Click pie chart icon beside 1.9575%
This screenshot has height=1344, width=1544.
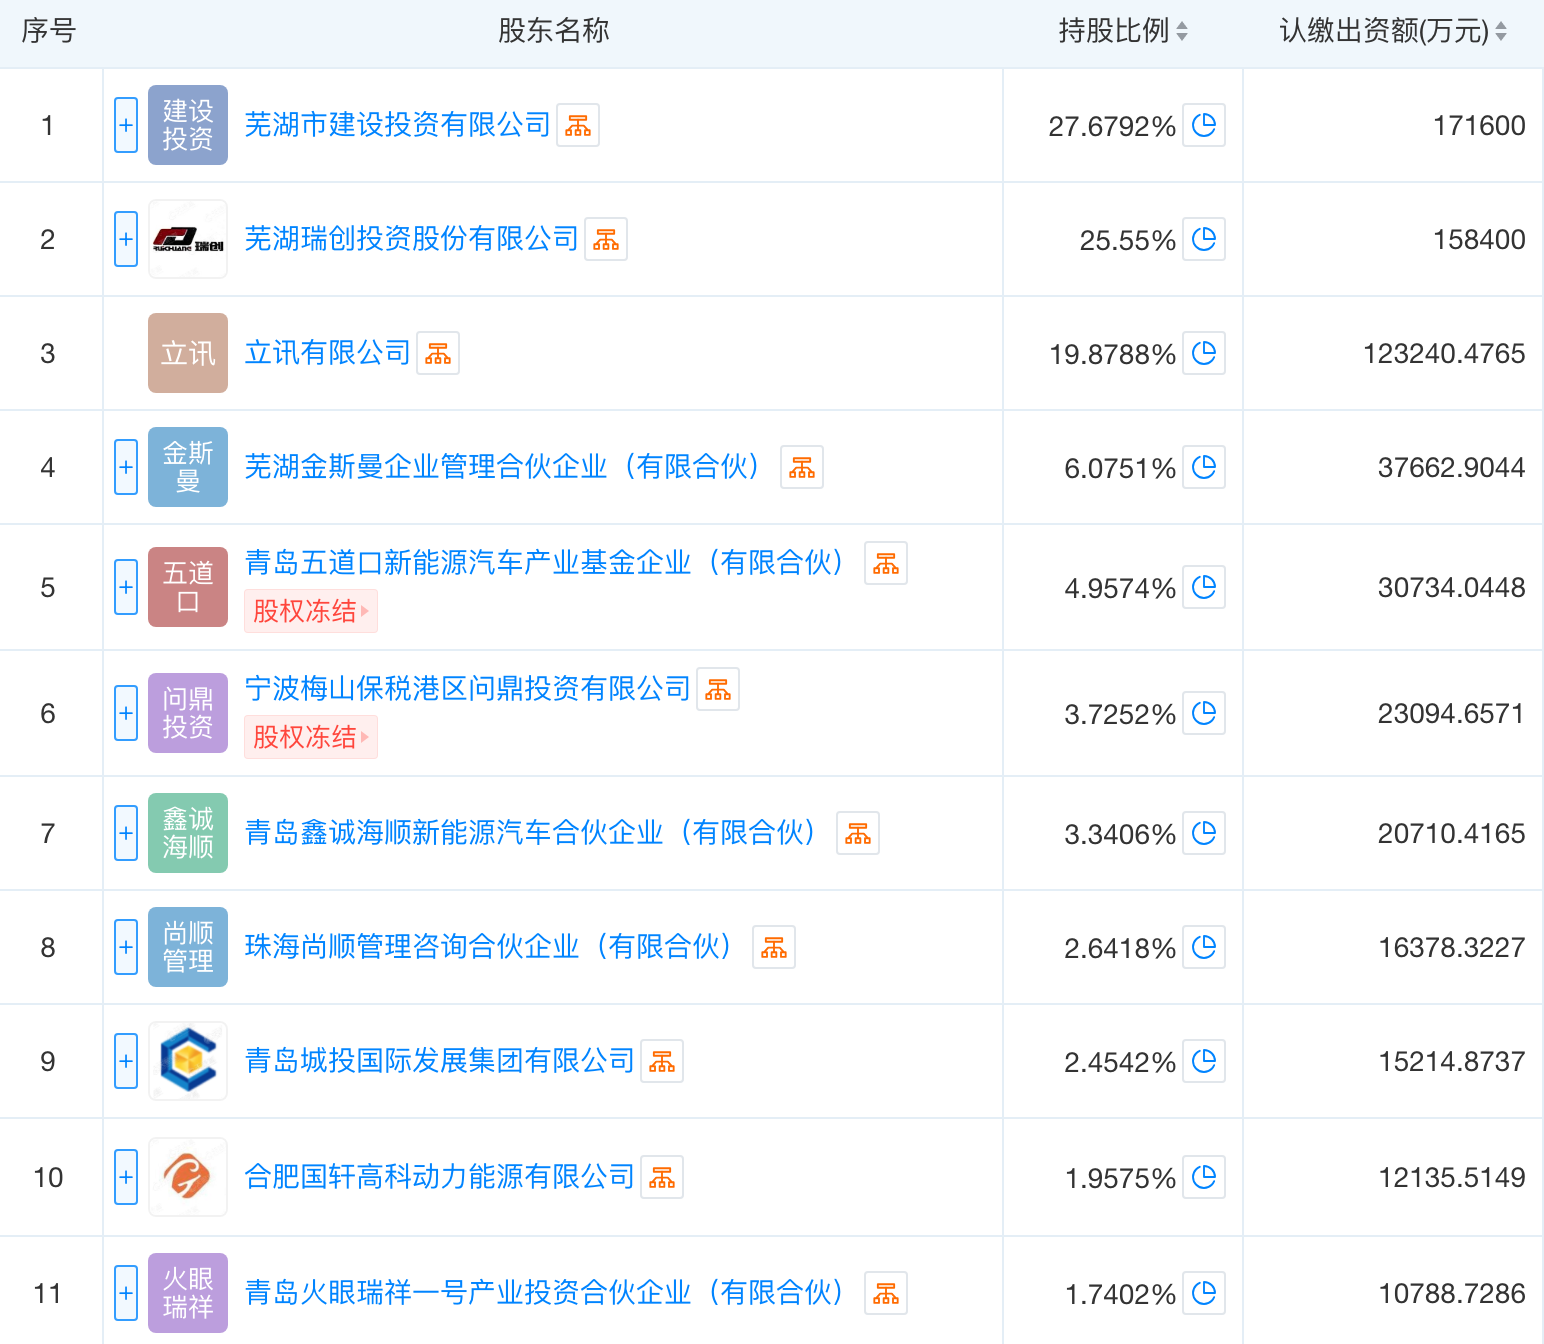[1204, 1177]
